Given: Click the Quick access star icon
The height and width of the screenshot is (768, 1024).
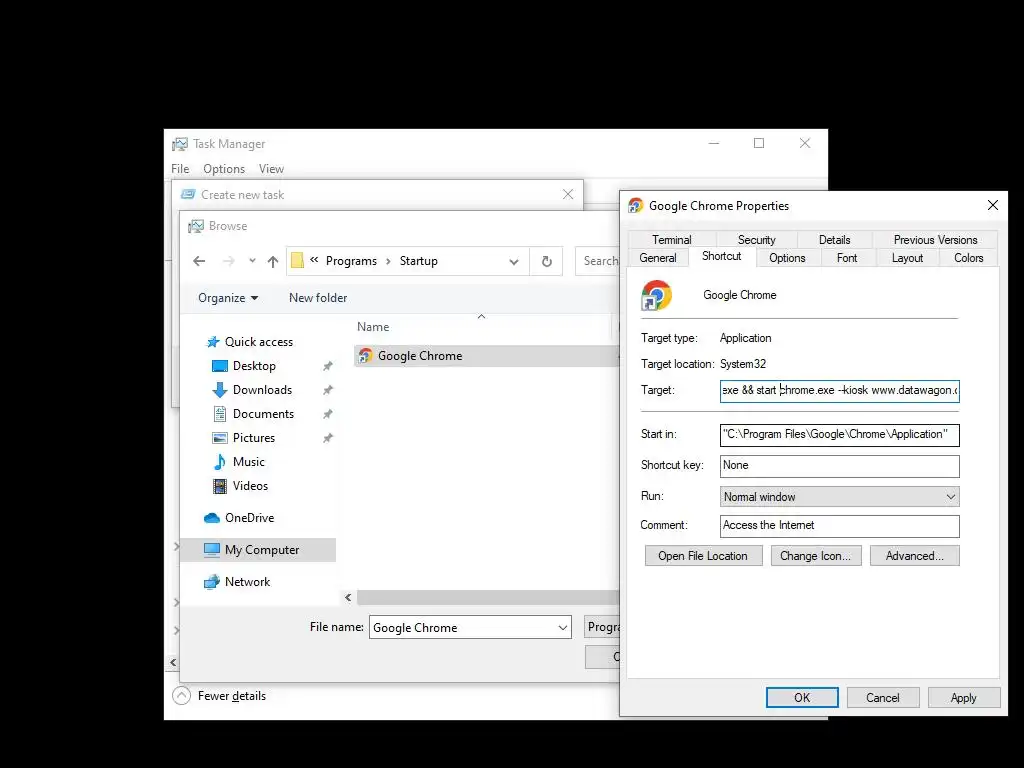Looking at the screenshot, I should click(x=213, y=342).
